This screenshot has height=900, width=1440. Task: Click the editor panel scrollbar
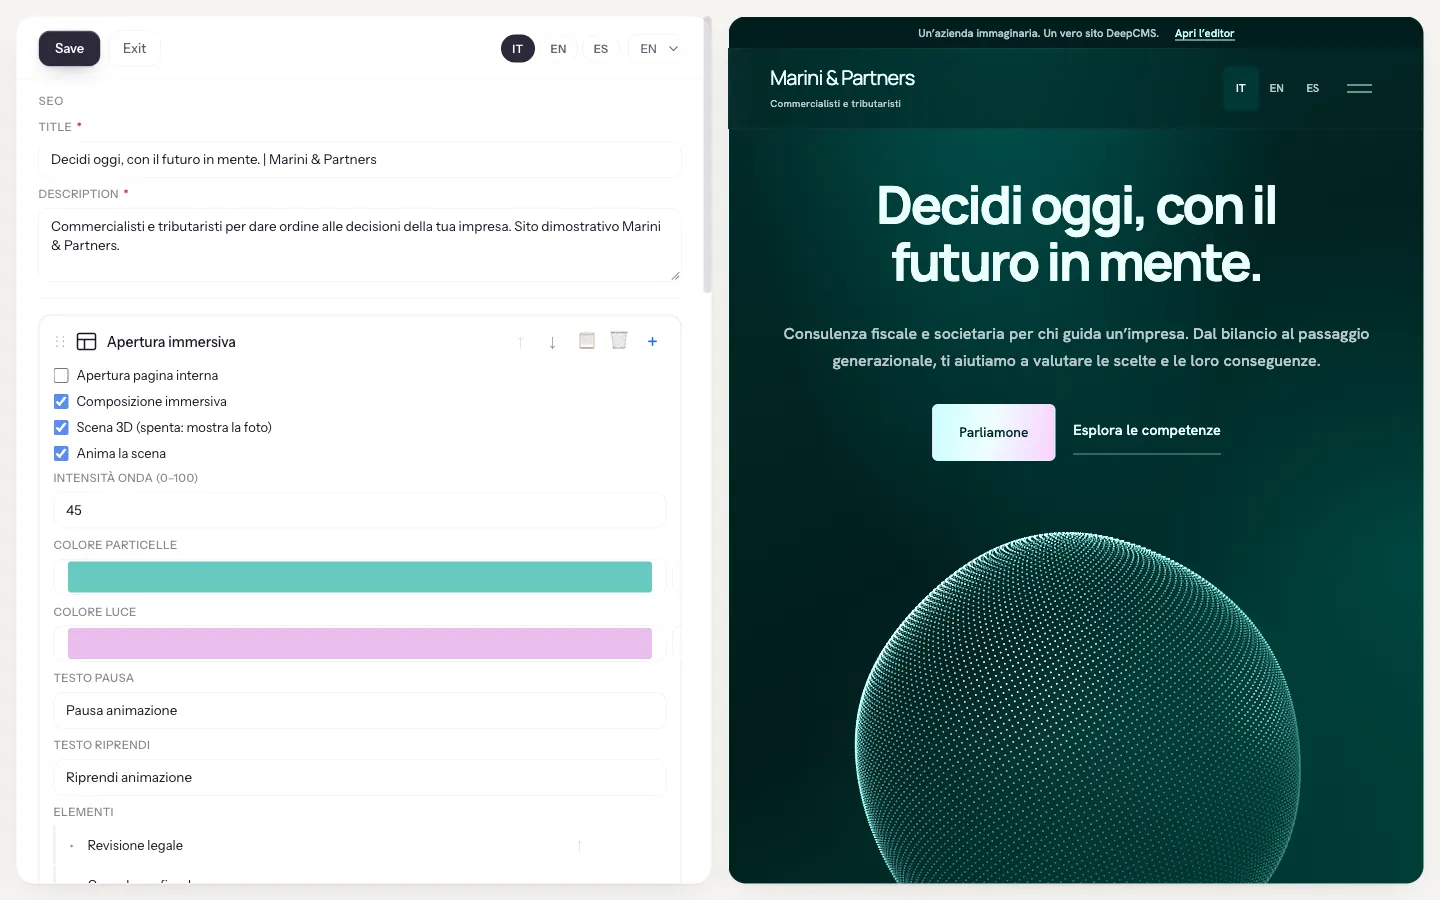pos(707,155)
